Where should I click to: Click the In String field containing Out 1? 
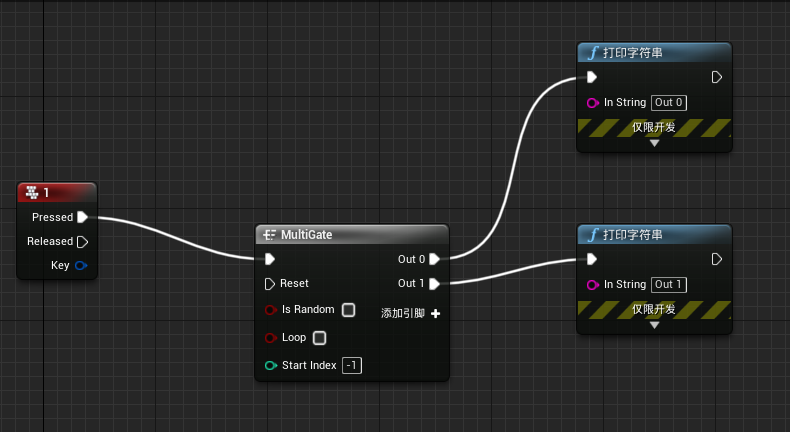pos(669,284)
